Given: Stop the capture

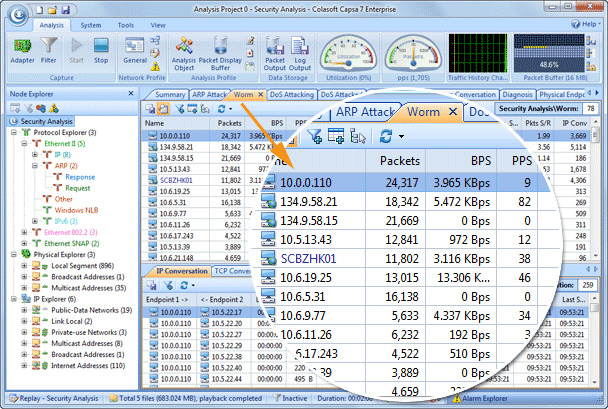Looking at the screenshot, I should coord(101,50).
